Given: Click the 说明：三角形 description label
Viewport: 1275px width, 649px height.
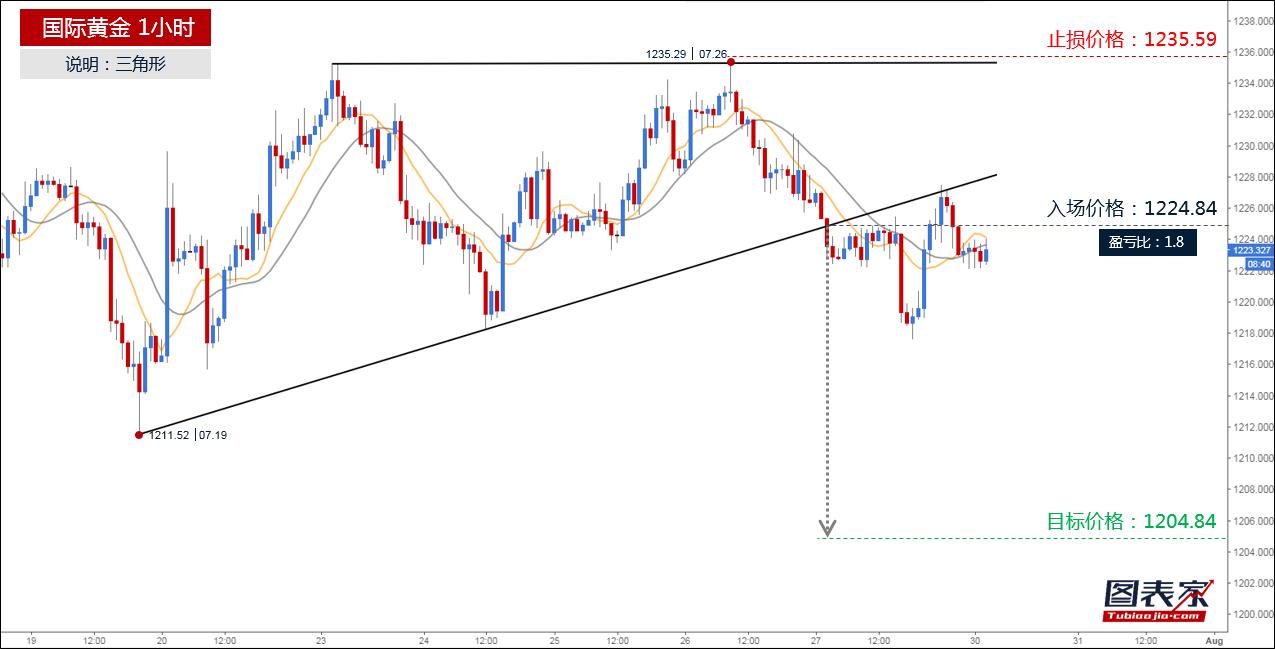Looking at the screenshot, I should click(x=116, y=64).
